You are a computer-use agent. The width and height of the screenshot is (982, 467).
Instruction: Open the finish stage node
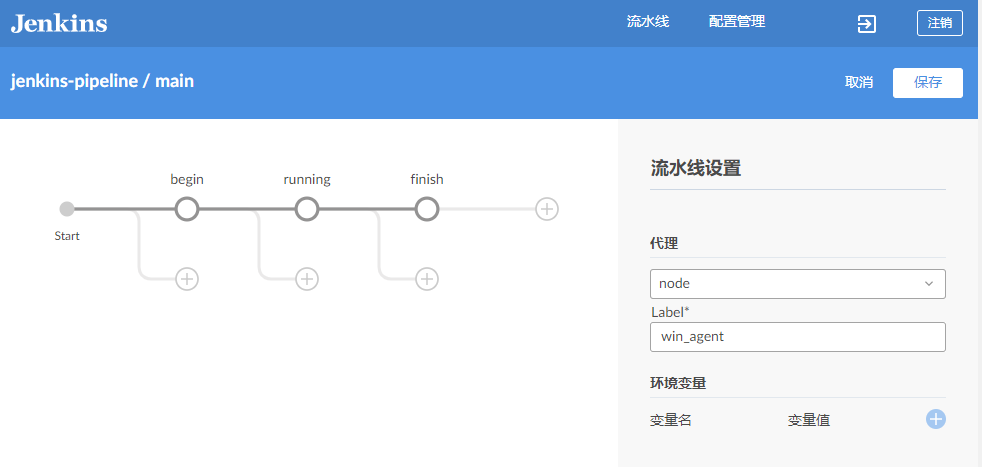pyautogui.click(x=426, y=209)
